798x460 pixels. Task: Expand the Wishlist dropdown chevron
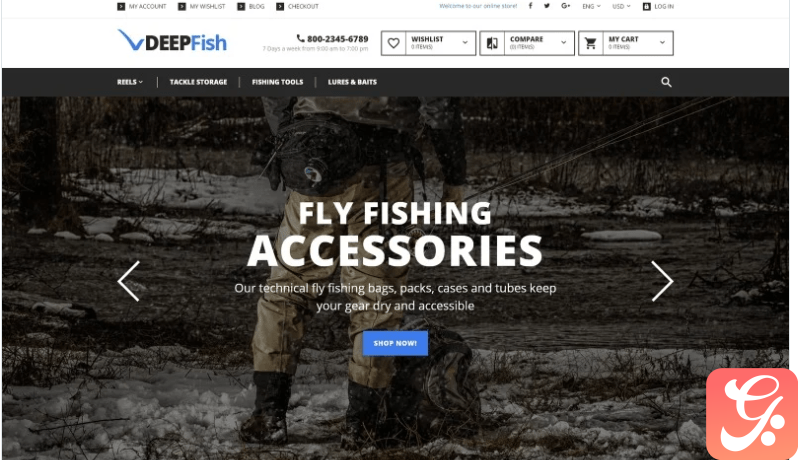(x=465, y=43)
